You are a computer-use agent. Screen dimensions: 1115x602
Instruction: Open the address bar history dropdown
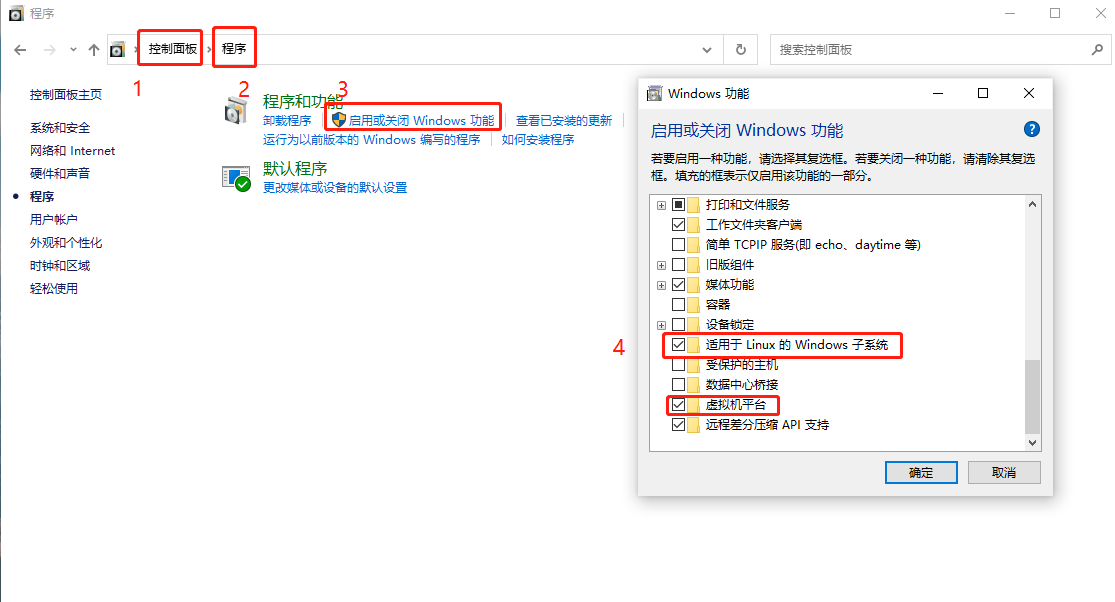707,50
